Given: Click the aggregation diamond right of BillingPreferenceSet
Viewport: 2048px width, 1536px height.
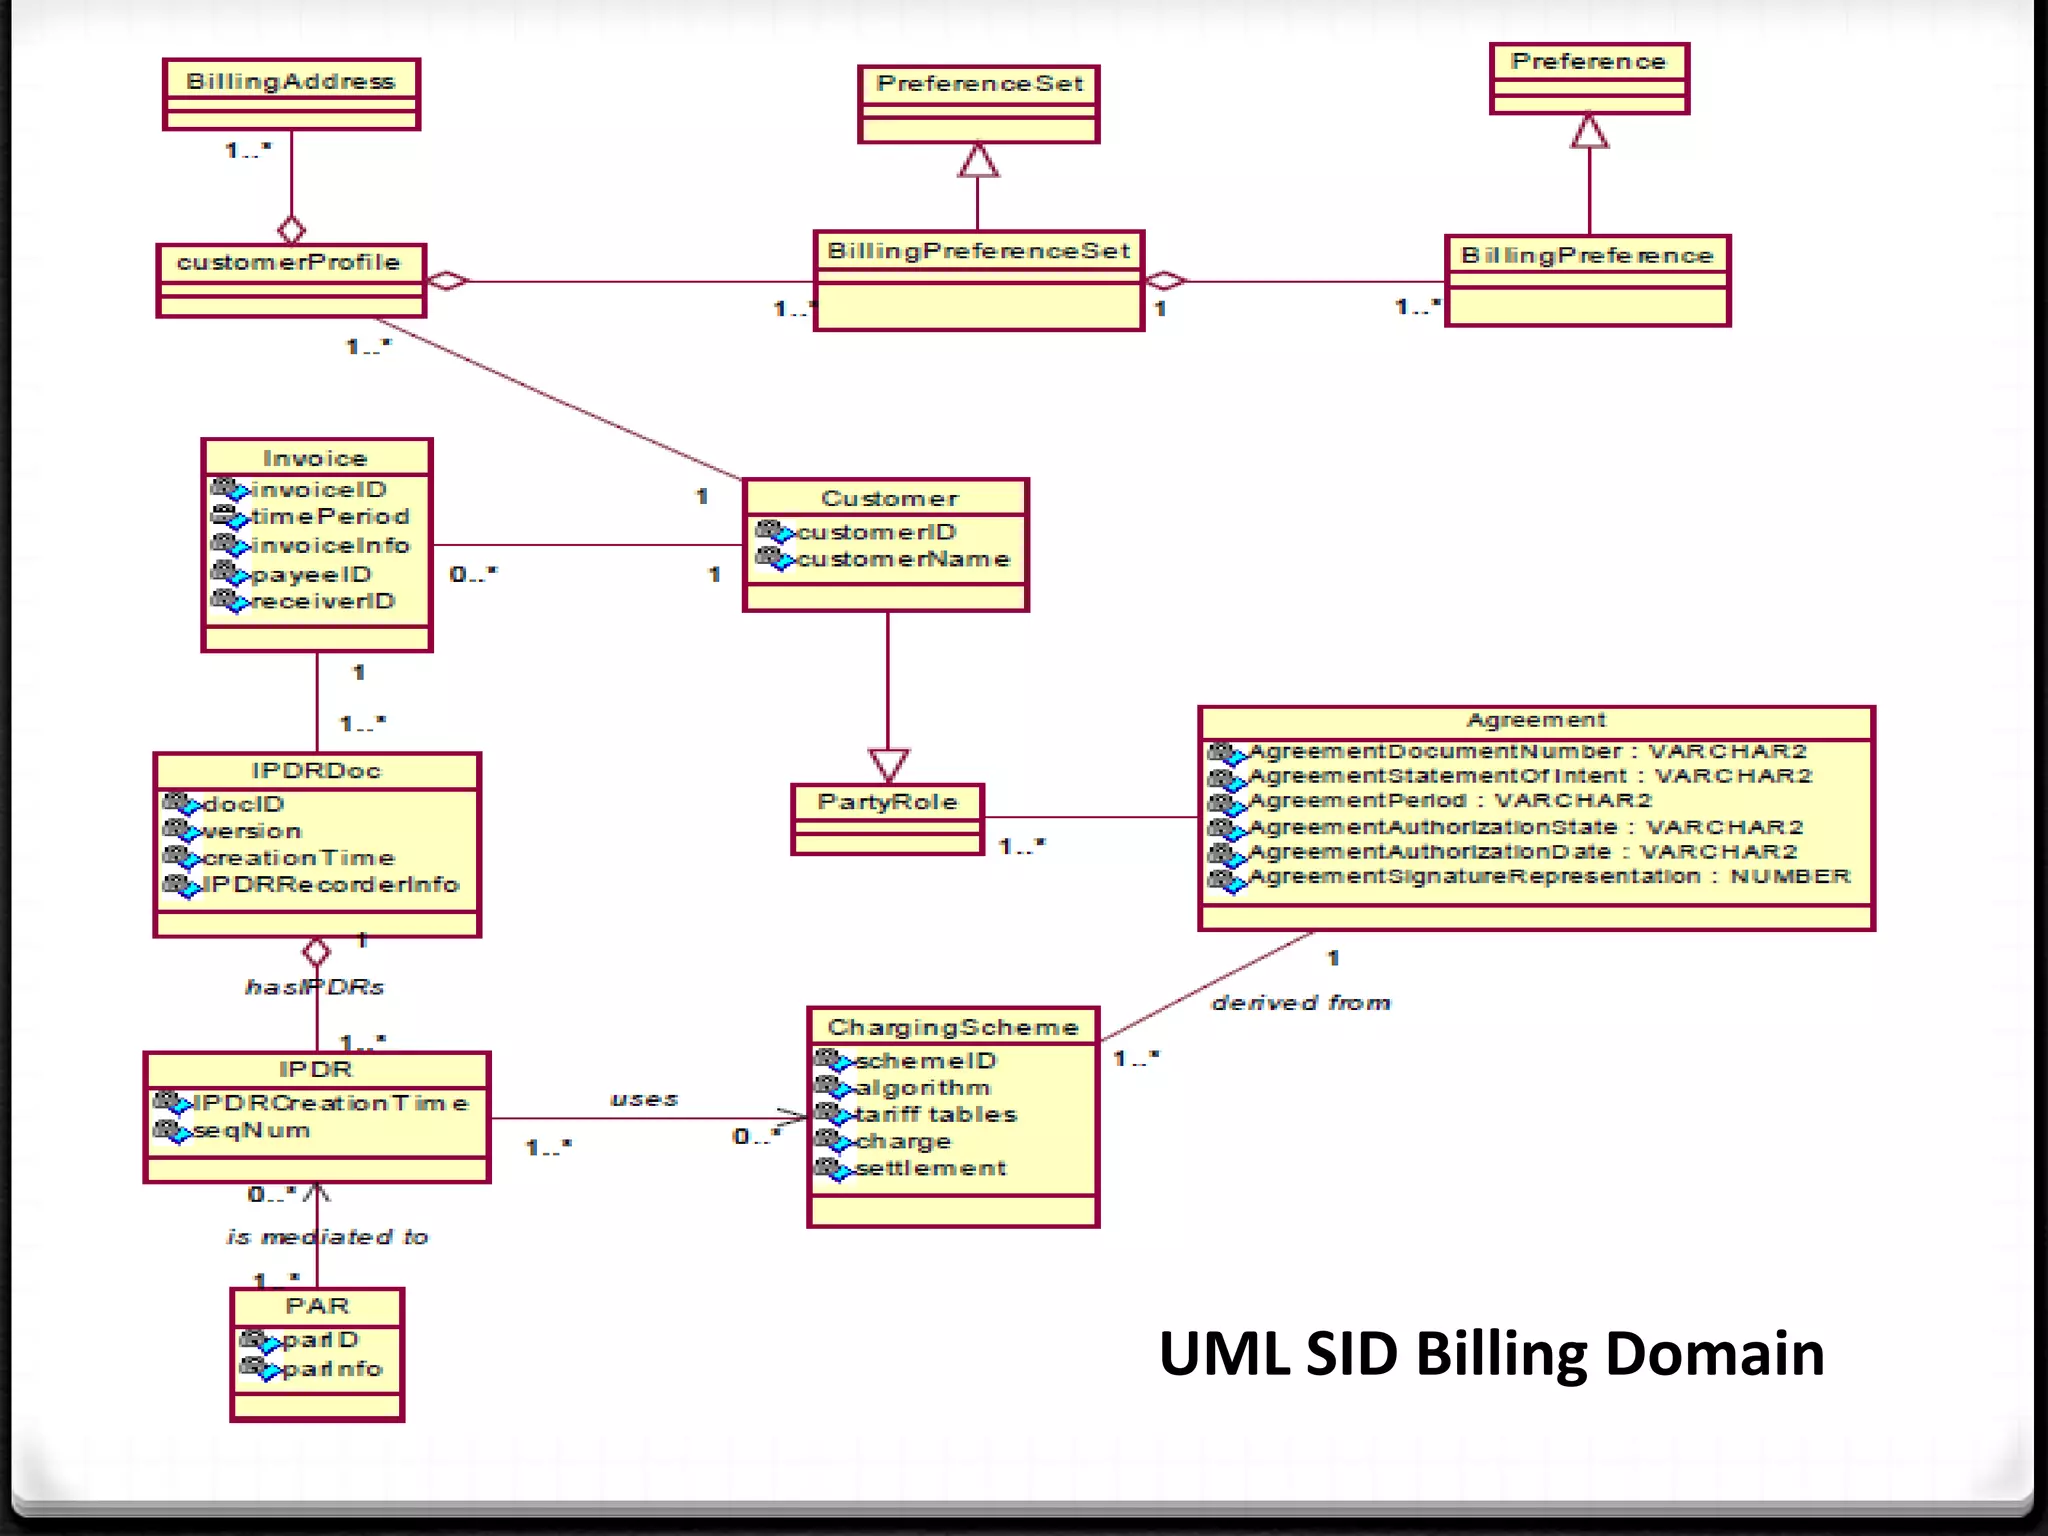Looking at the screenshot, I should click(x=1164, y=281).
